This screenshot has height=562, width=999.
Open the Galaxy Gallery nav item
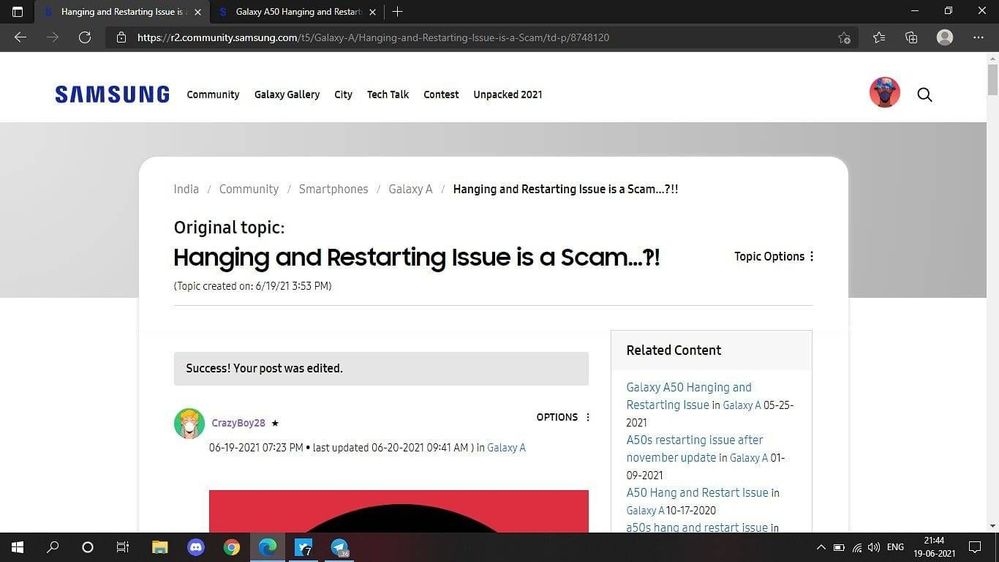(x=287, y=94)
